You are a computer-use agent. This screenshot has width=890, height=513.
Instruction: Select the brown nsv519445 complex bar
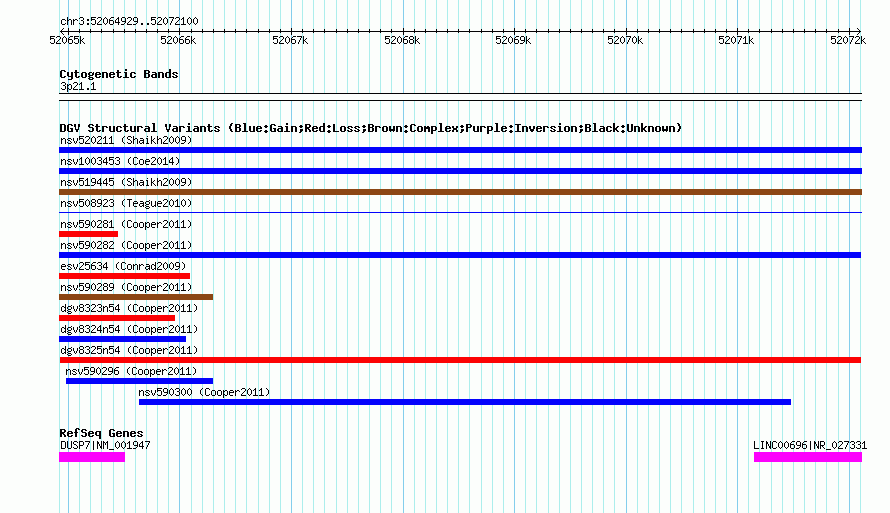tap(460, 192)
